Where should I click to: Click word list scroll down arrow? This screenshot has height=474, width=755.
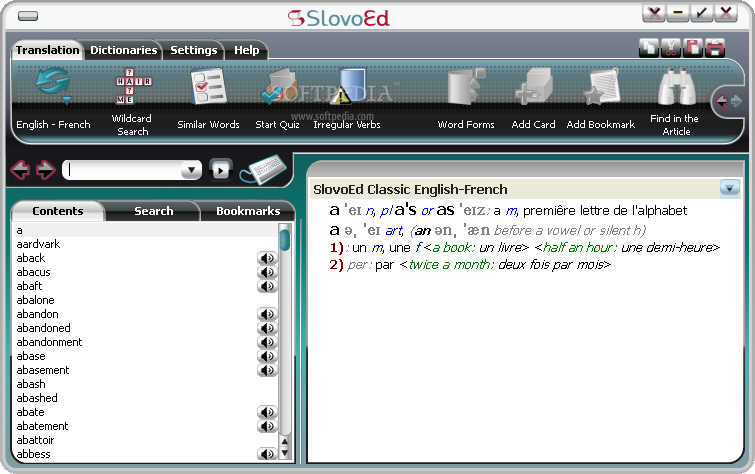click(x=285, y=453)
